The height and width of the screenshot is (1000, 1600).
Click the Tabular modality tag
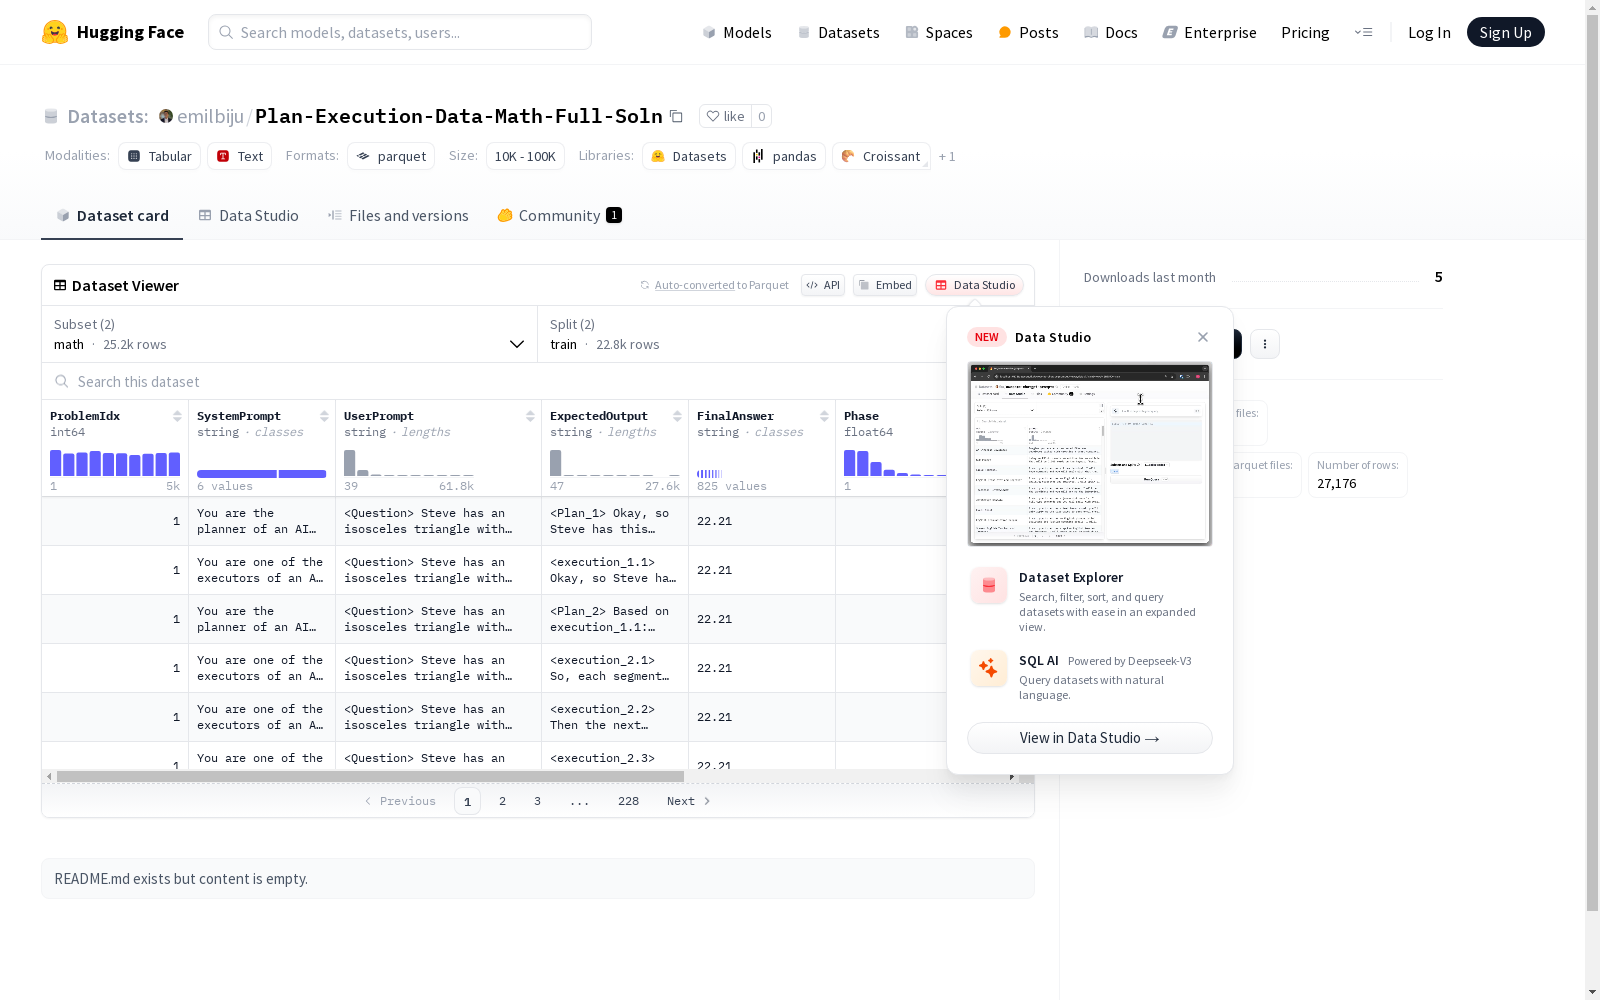160,156
